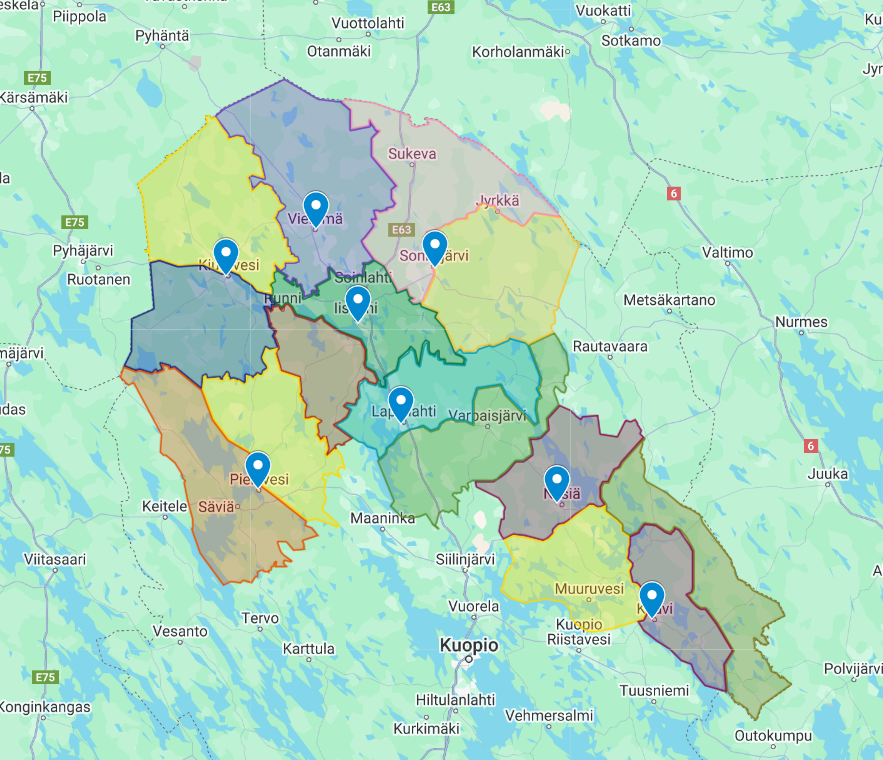
Task: Open the Sonkajärvi map pin
Action: [434, 247]
